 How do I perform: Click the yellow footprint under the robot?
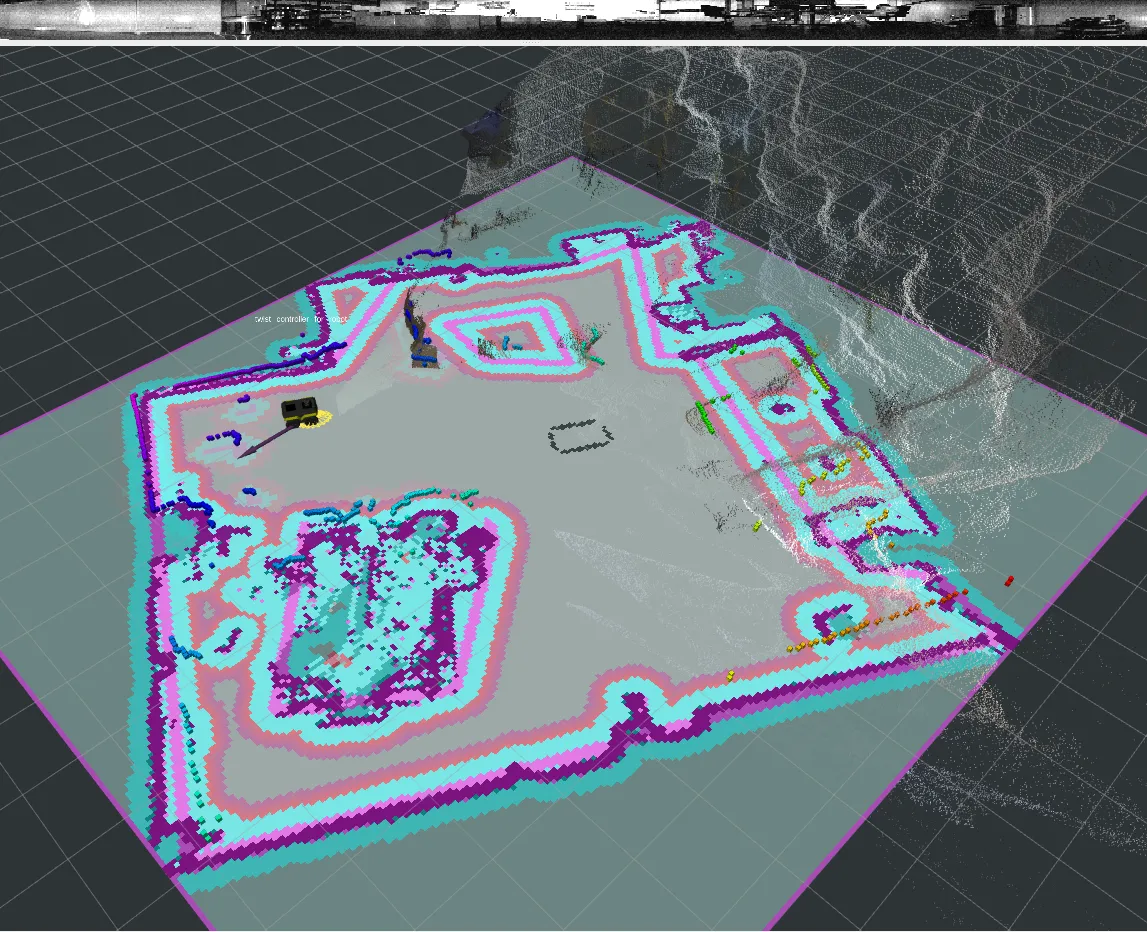317,423
